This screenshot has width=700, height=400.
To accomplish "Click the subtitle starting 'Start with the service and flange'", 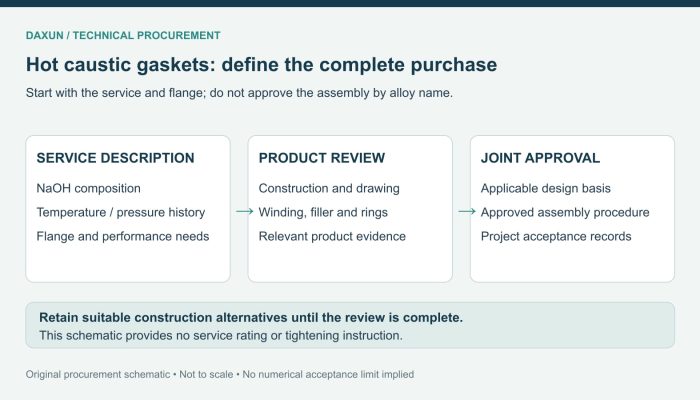I will [x=239, y=93].
